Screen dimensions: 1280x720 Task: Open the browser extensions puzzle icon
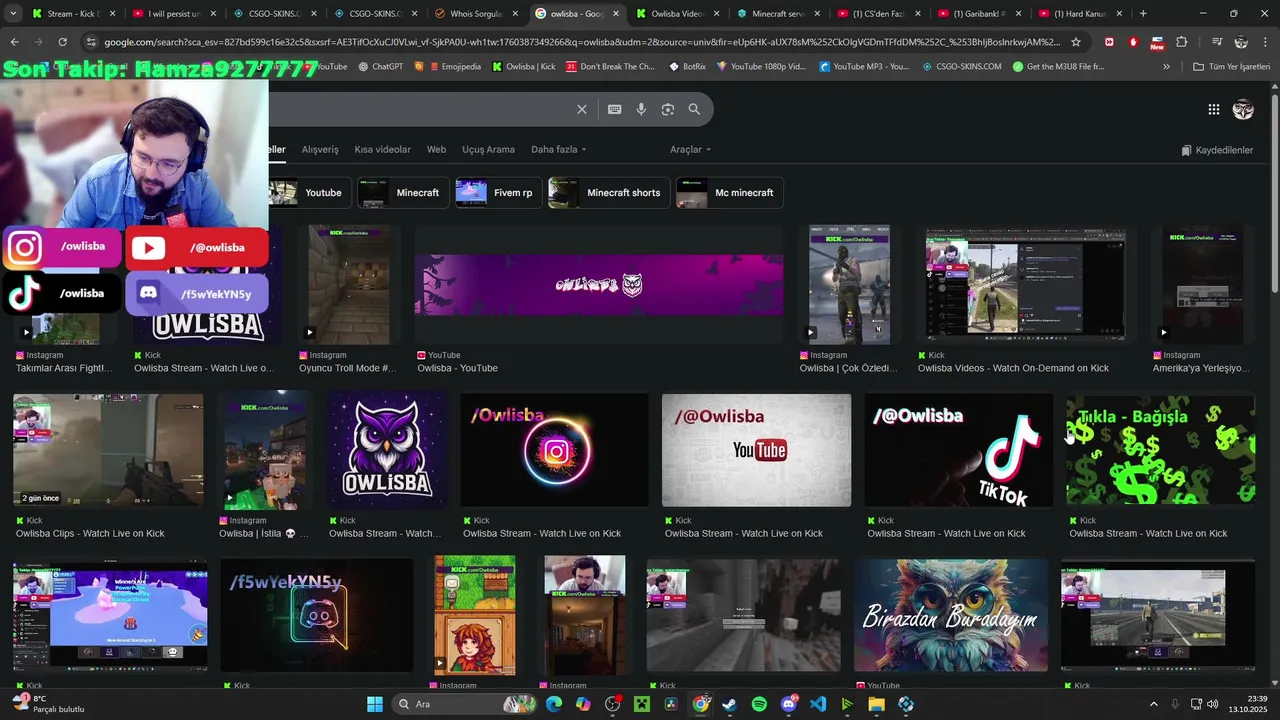[1182, 42]
